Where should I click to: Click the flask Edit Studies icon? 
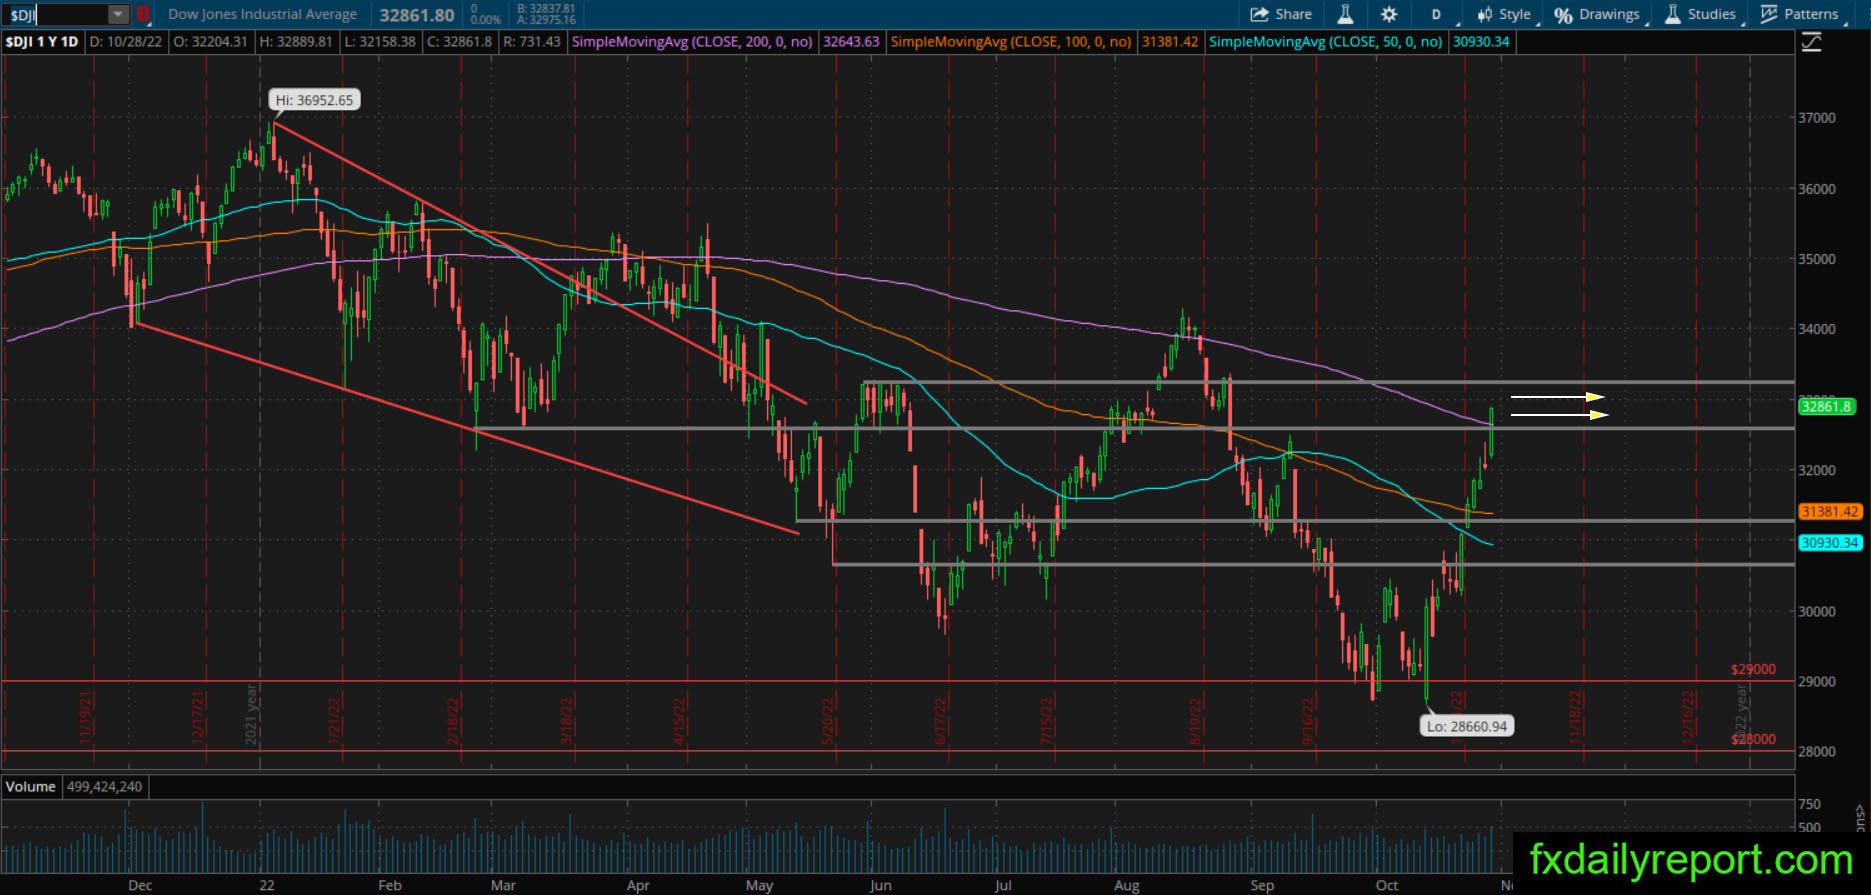tap(1345, 14)
